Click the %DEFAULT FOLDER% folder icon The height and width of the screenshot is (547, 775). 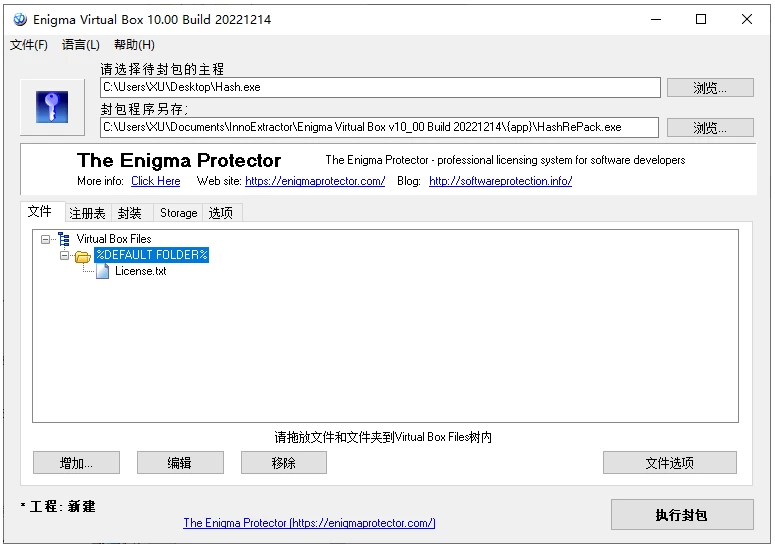point(83,256)
